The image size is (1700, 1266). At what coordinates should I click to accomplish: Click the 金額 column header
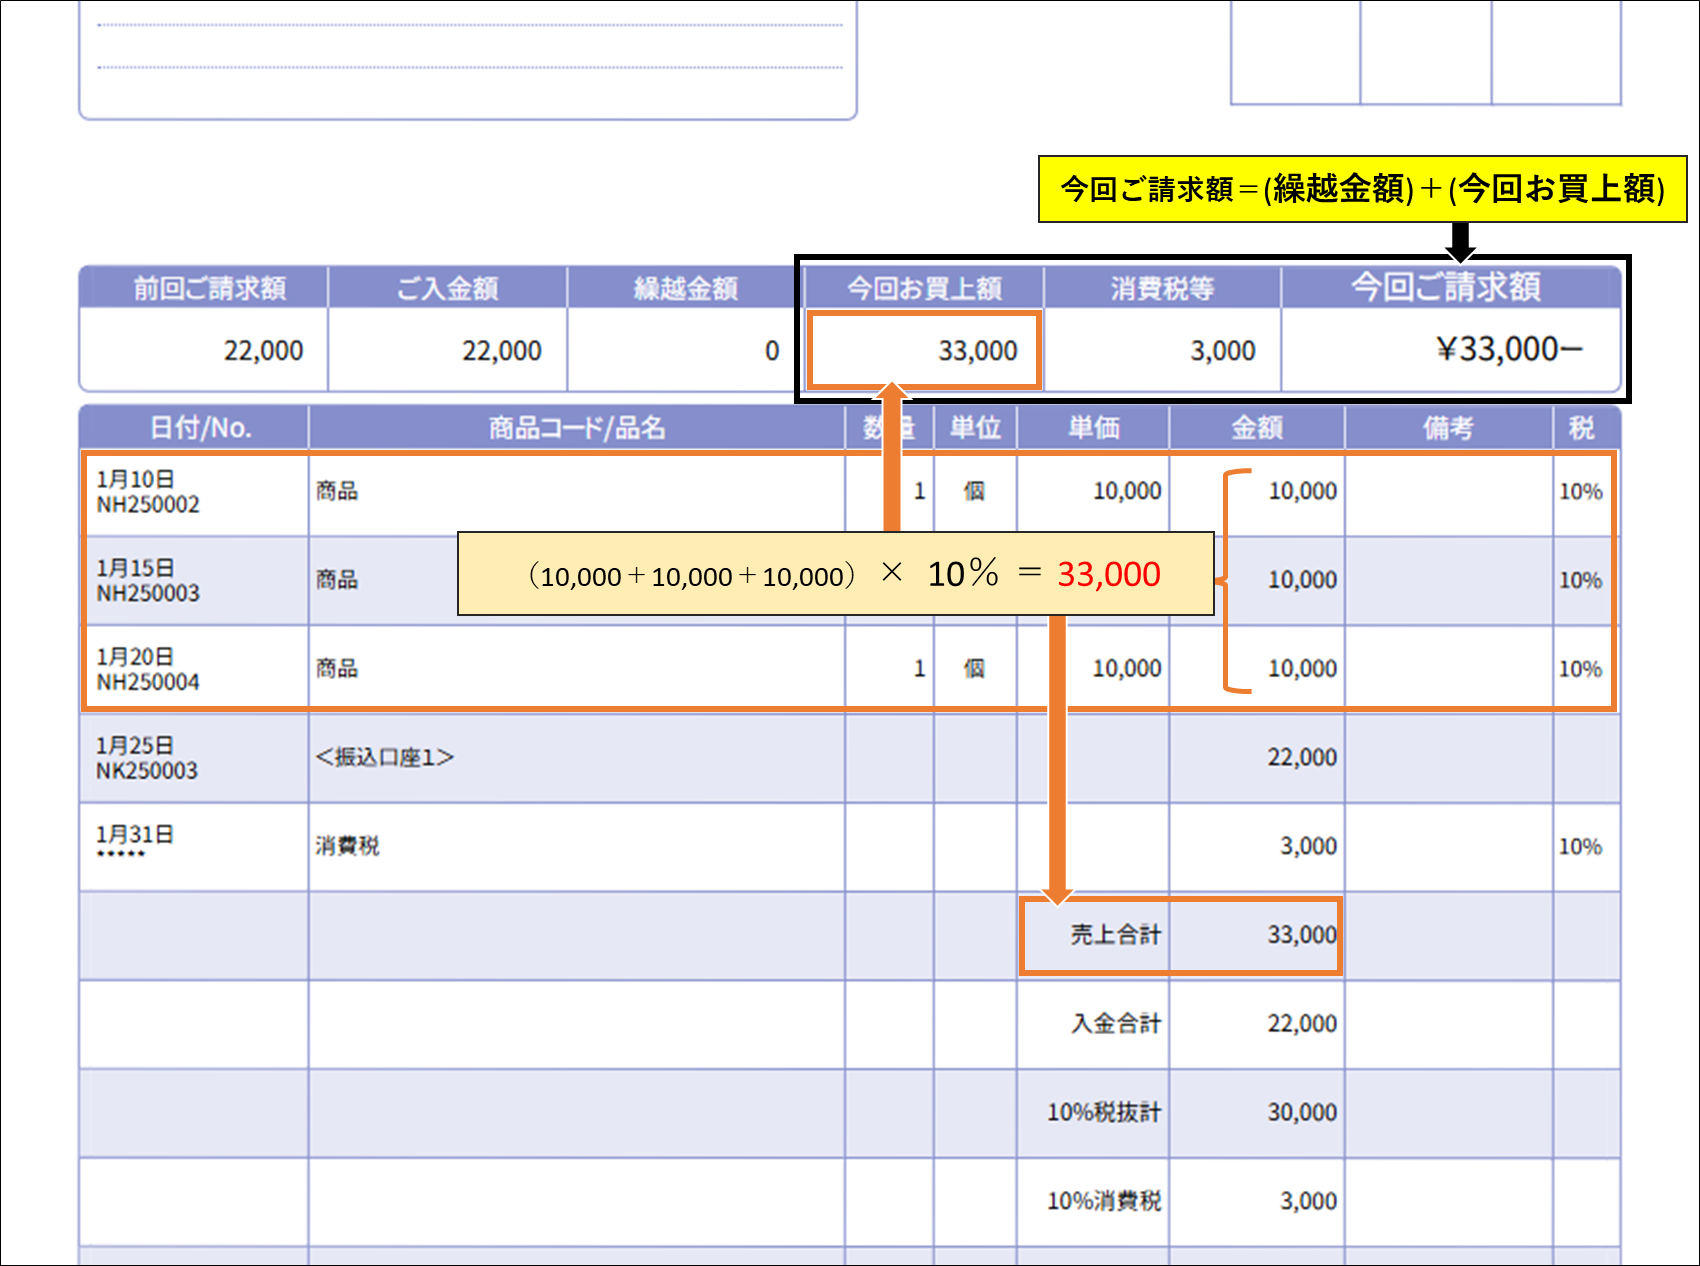[x=1256, y=428]
